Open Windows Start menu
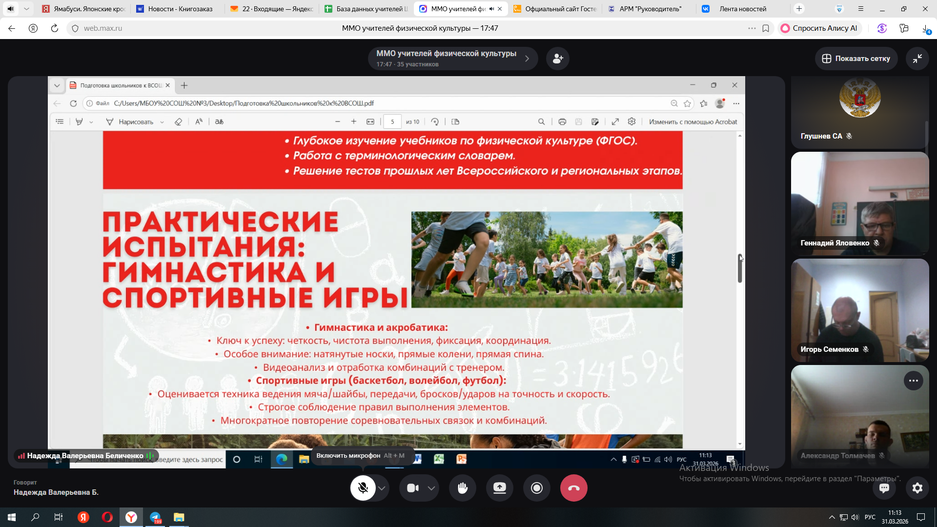The height and width of the screenshot is (527, 937). tap(12, 518)
